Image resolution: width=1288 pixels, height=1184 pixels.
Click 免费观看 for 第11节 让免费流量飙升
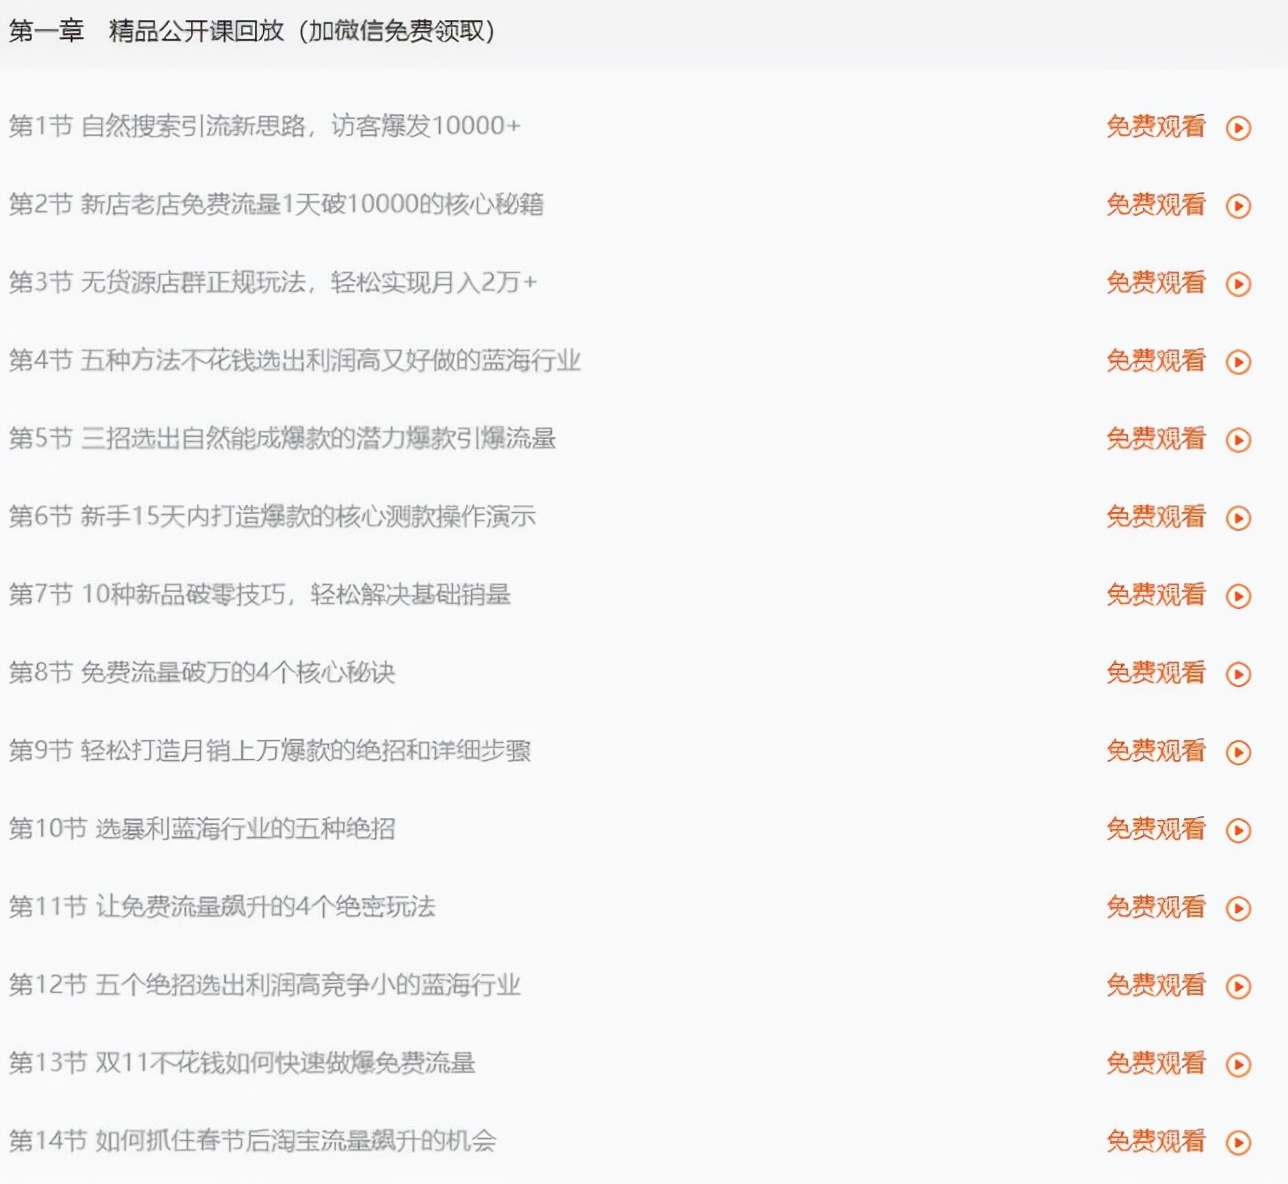(x=1155, y=906)
